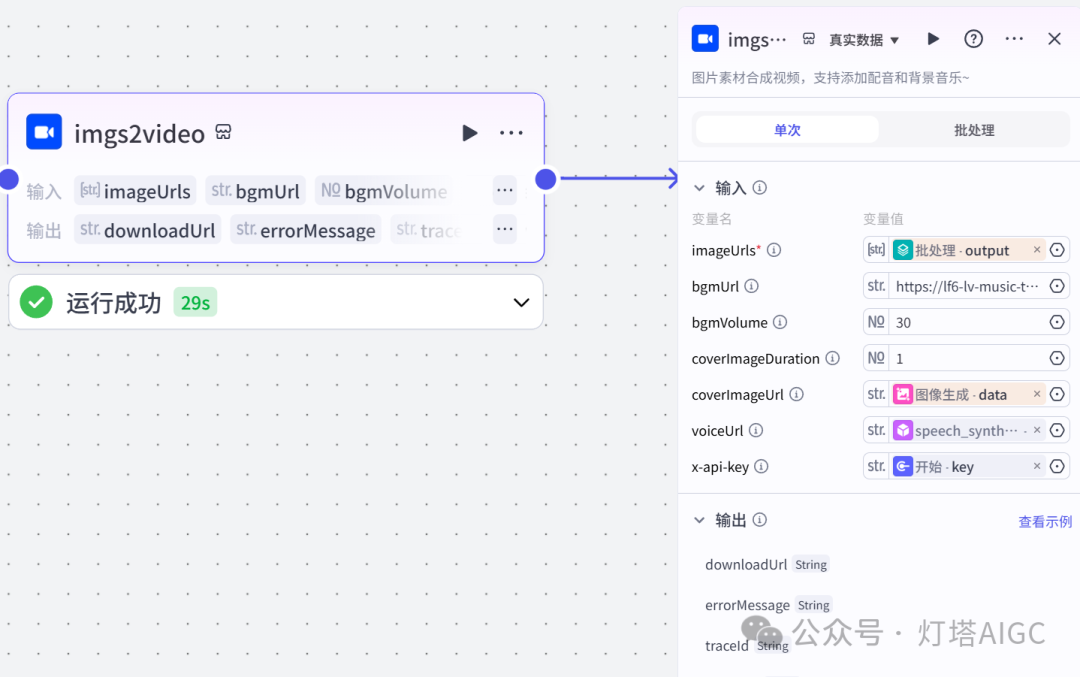Collapse the 输出 section
The width and height of the screenshot is (1080, 677).
(698, 519)
